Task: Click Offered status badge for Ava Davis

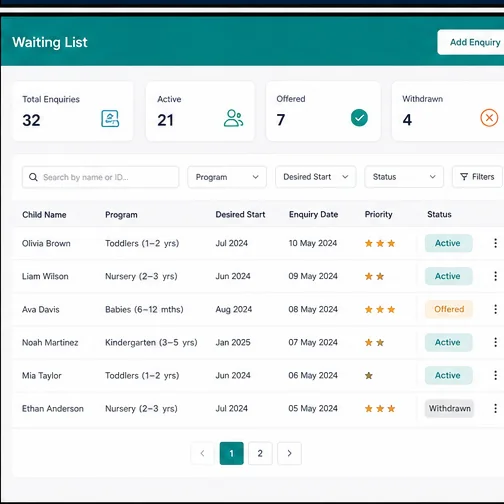Action: (449, 309)
